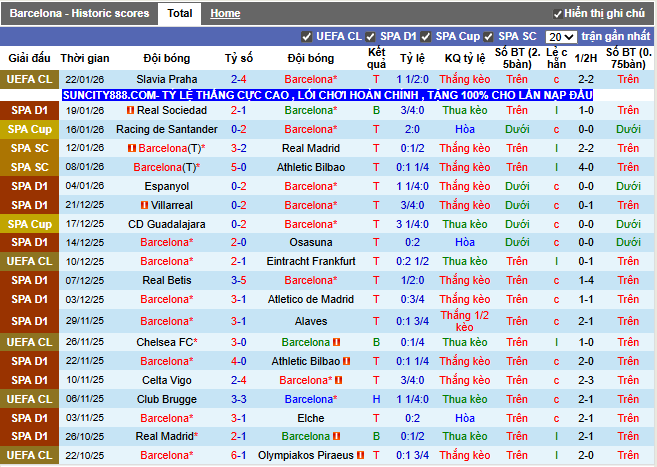Click SPA Cup label dated 16/01/26

[29, 129]
